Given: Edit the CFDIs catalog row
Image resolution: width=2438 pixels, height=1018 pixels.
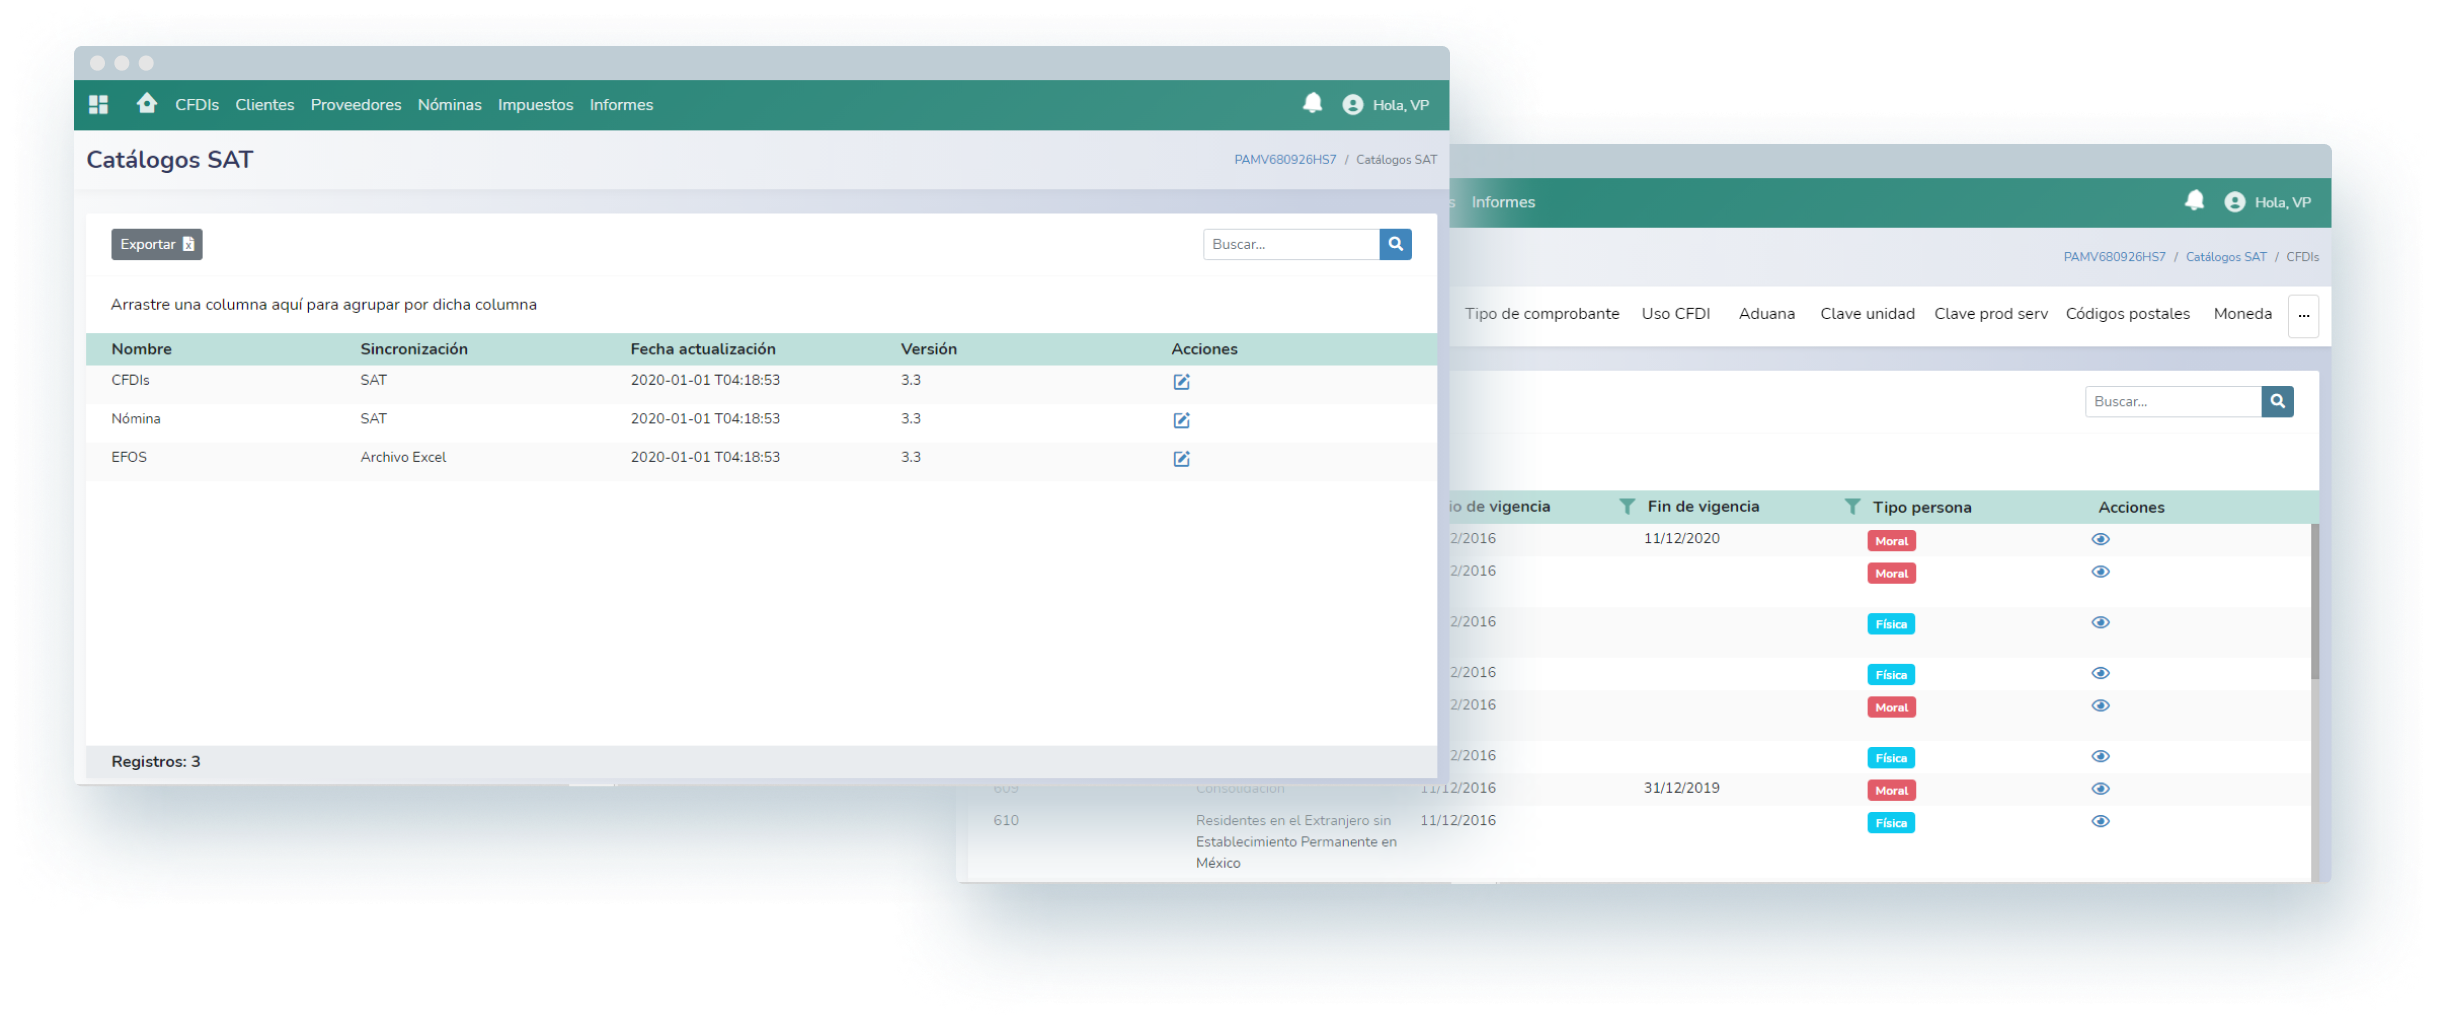Looking at the screenshot, I should click(1181, 381).
